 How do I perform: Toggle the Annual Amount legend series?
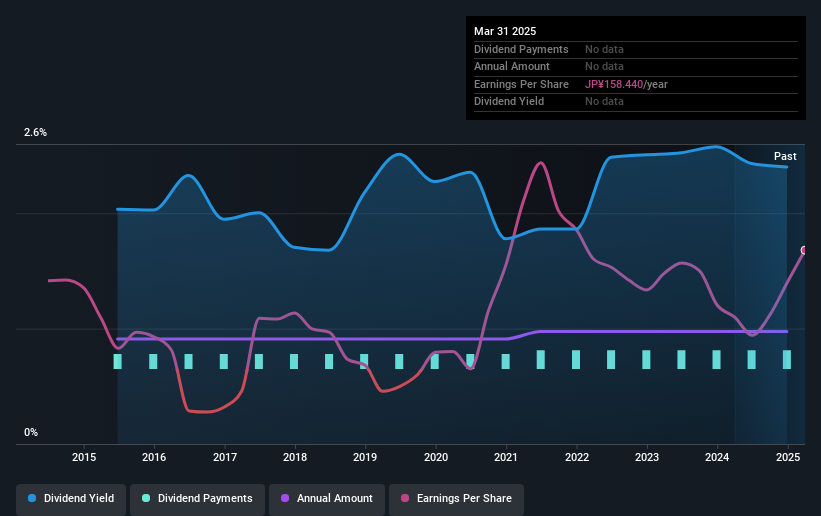point(327,498)
